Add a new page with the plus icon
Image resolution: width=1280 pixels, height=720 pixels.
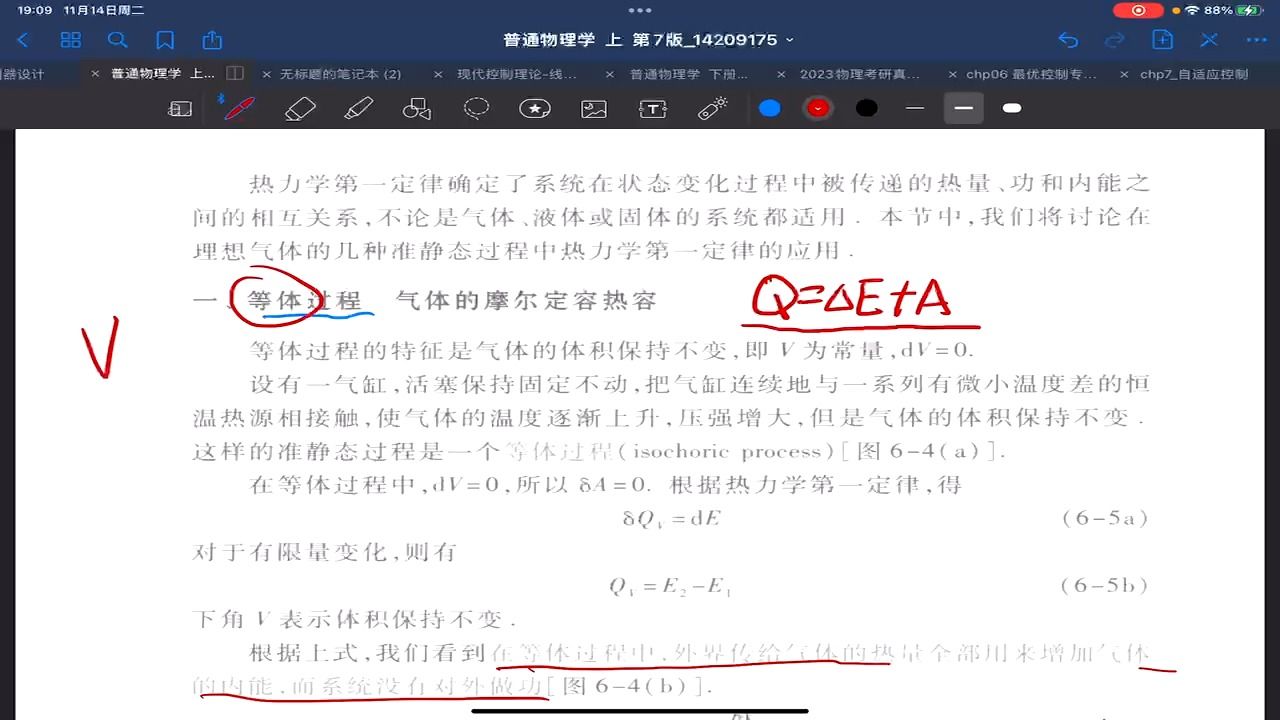coord(1162,40)
